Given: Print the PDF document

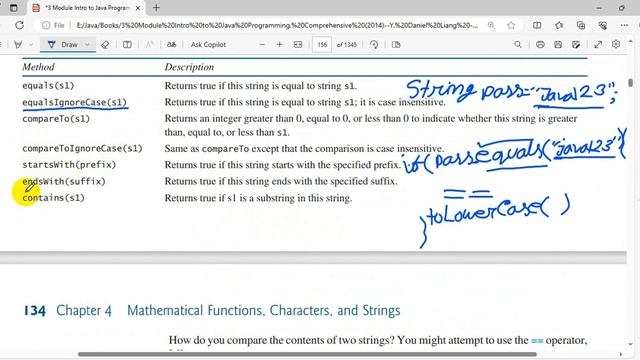Looking at the screenshot, I should (540, 44).
